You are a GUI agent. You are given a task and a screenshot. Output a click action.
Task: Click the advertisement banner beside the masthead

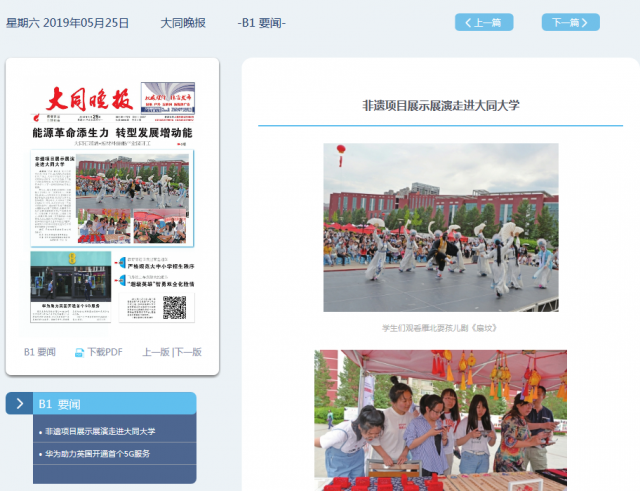click(168, 98)
